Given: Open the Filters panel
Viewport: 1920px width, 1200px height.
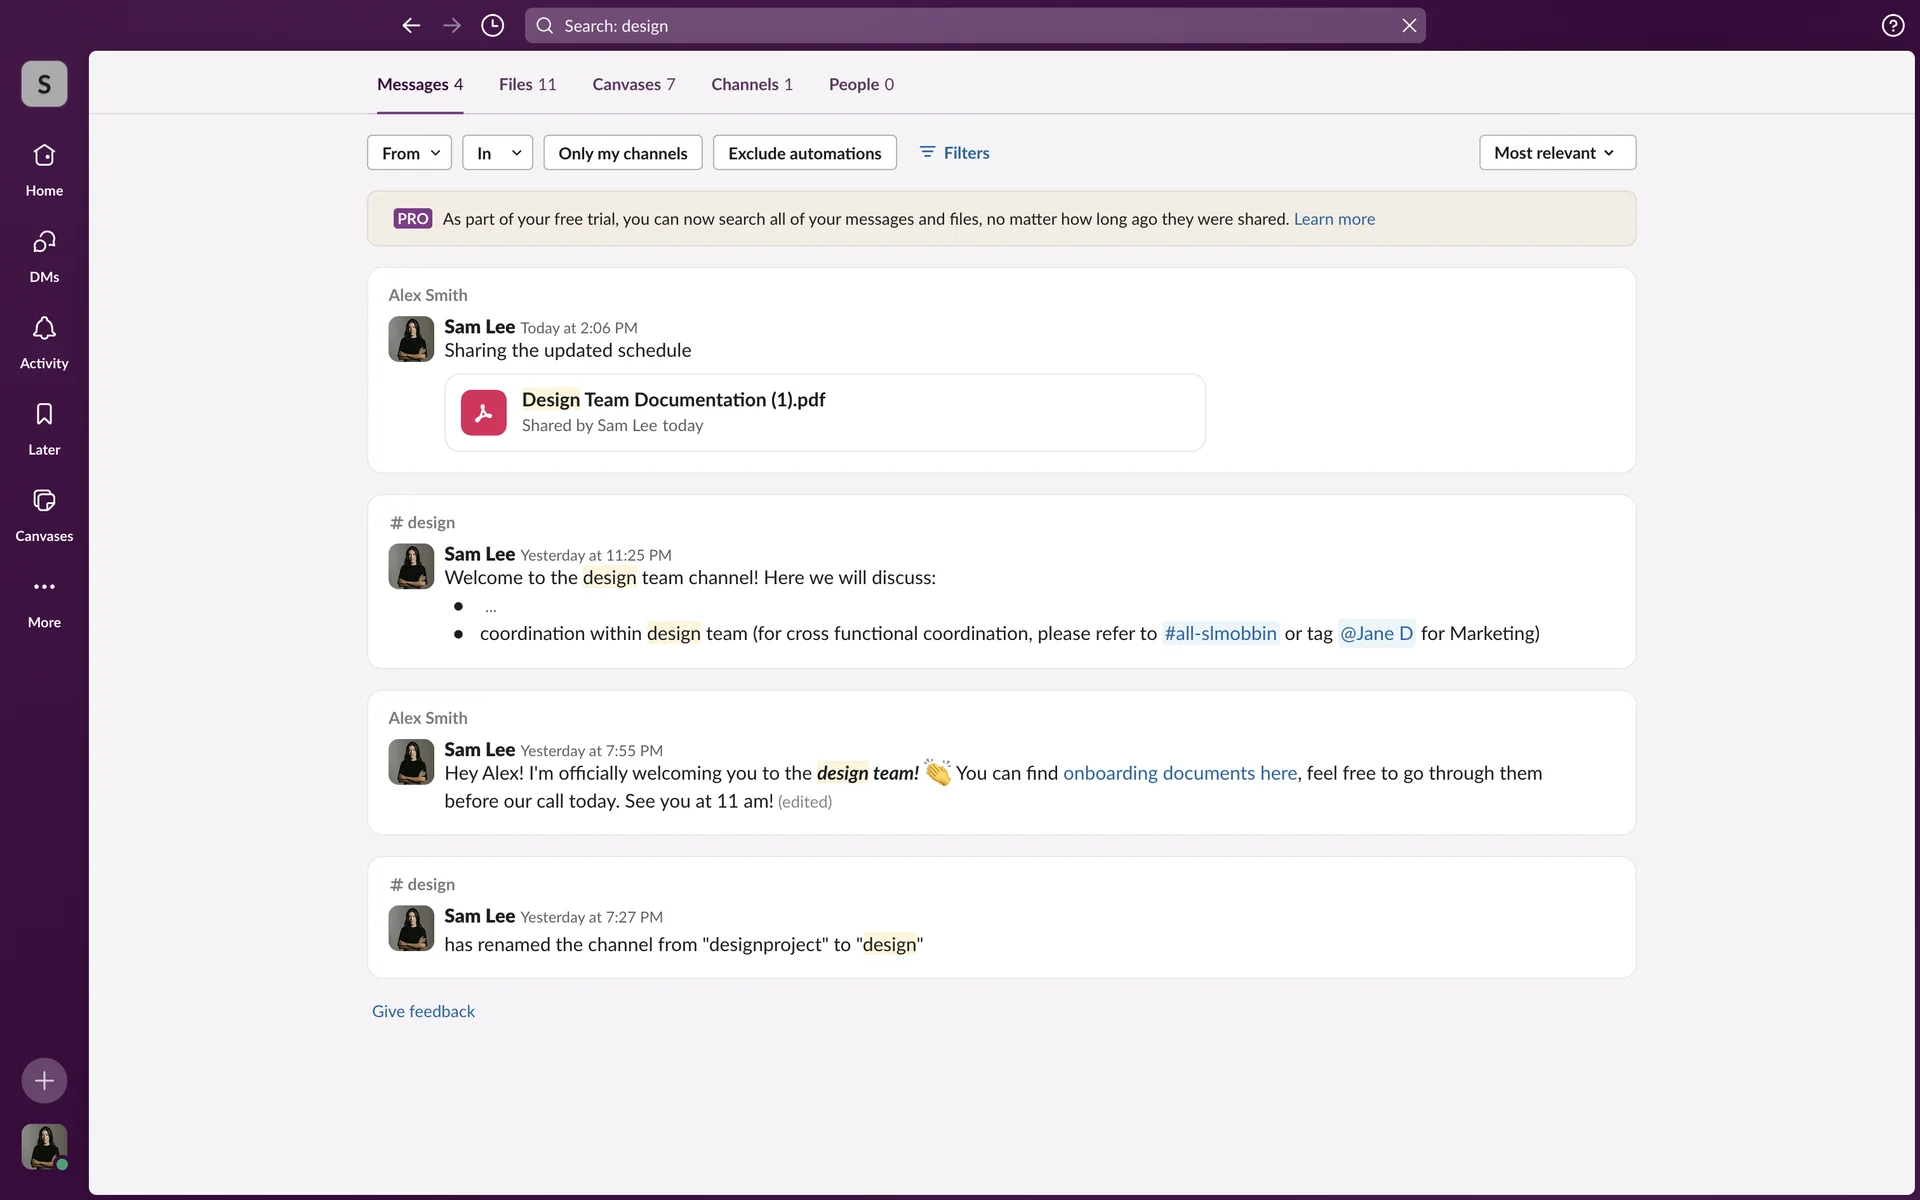Looking at the screenshot, I should pos(954,153).
